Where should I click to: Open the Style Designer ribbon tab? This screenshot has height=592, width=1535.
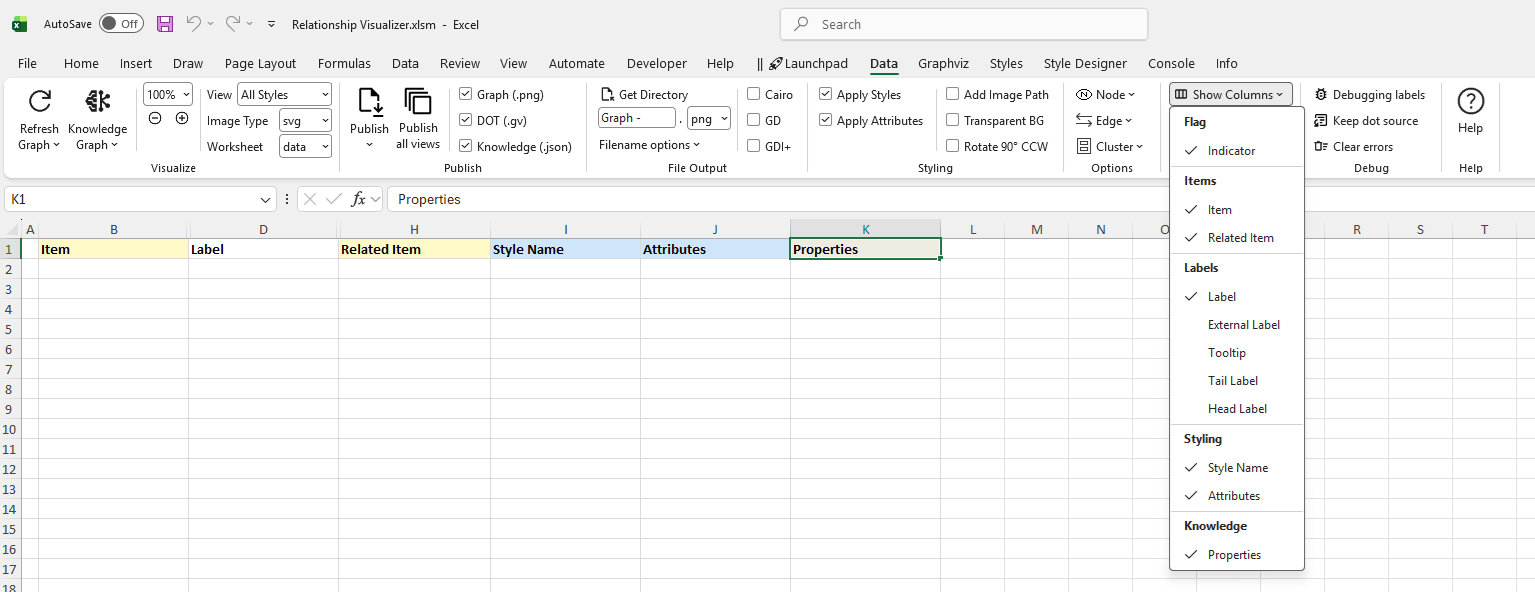point(1085,64)
